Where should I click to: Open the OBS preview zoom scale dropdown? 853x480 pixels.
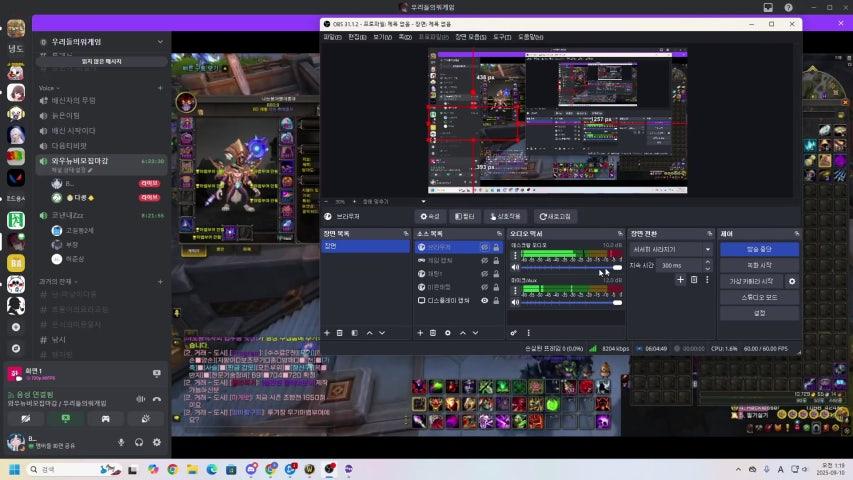pos(423,201)
